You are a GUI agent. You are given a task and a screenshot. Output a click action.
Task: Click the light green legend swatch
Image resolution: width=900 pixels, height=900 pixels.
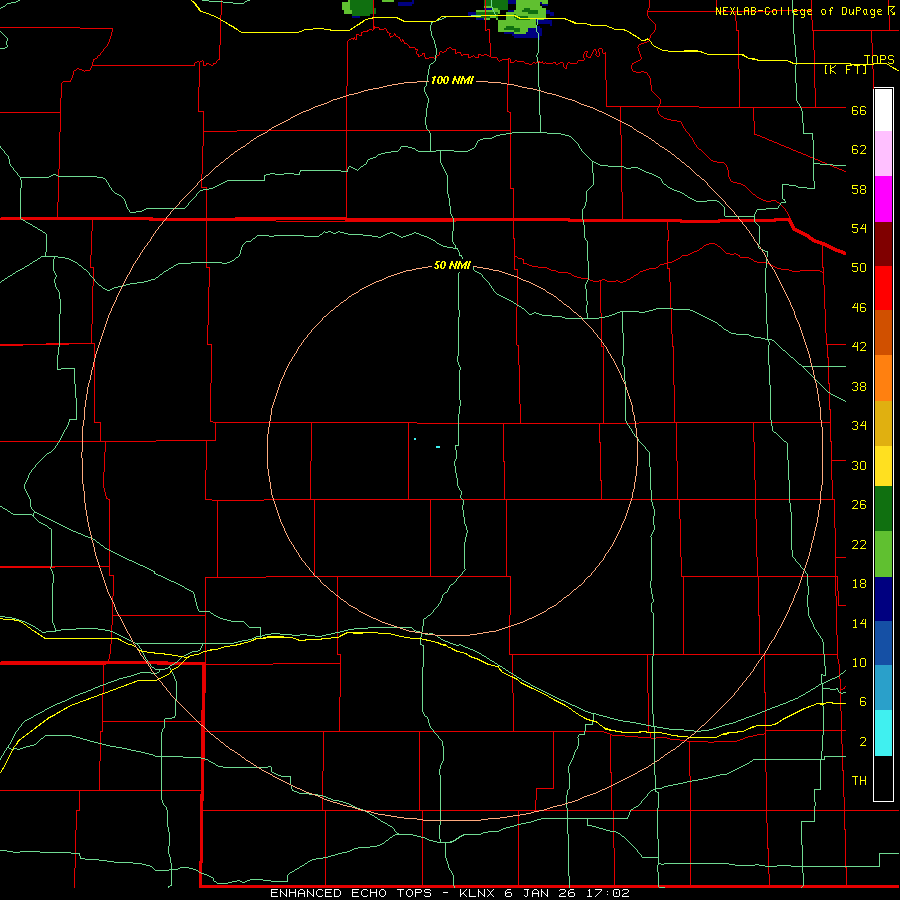[x=883, y=554]
